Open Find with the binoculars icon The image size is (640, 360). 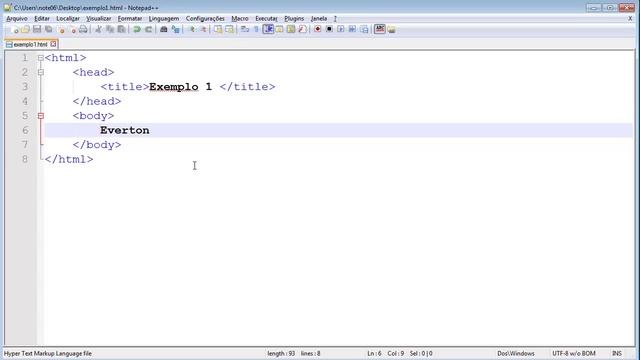(x=164, y=29)
